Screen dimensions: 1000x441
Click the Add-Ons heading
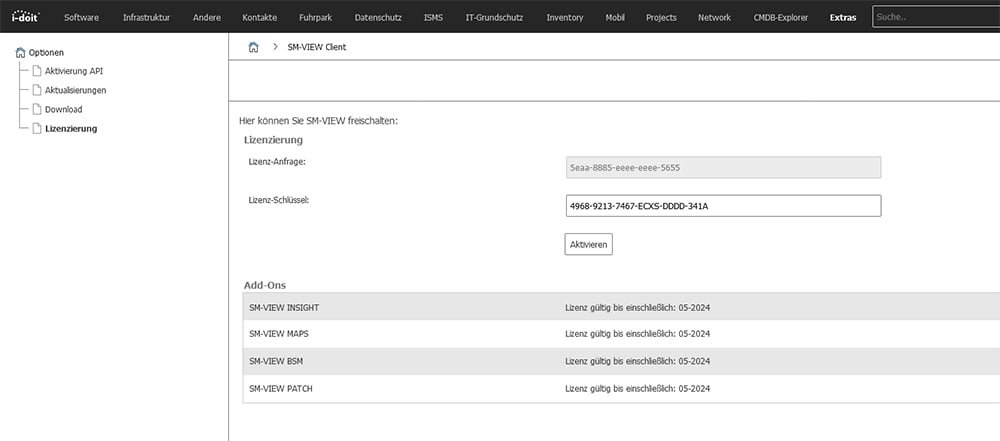coord(265,285)
